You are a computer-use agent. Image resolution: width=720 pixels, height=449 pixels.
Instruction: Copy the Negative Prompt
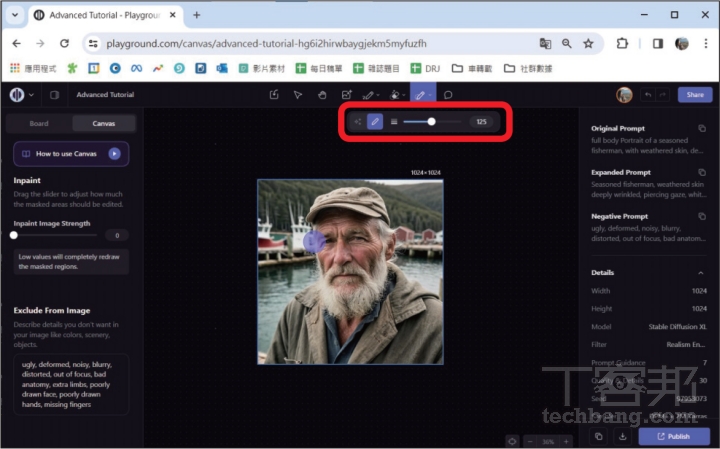[702, 216]
